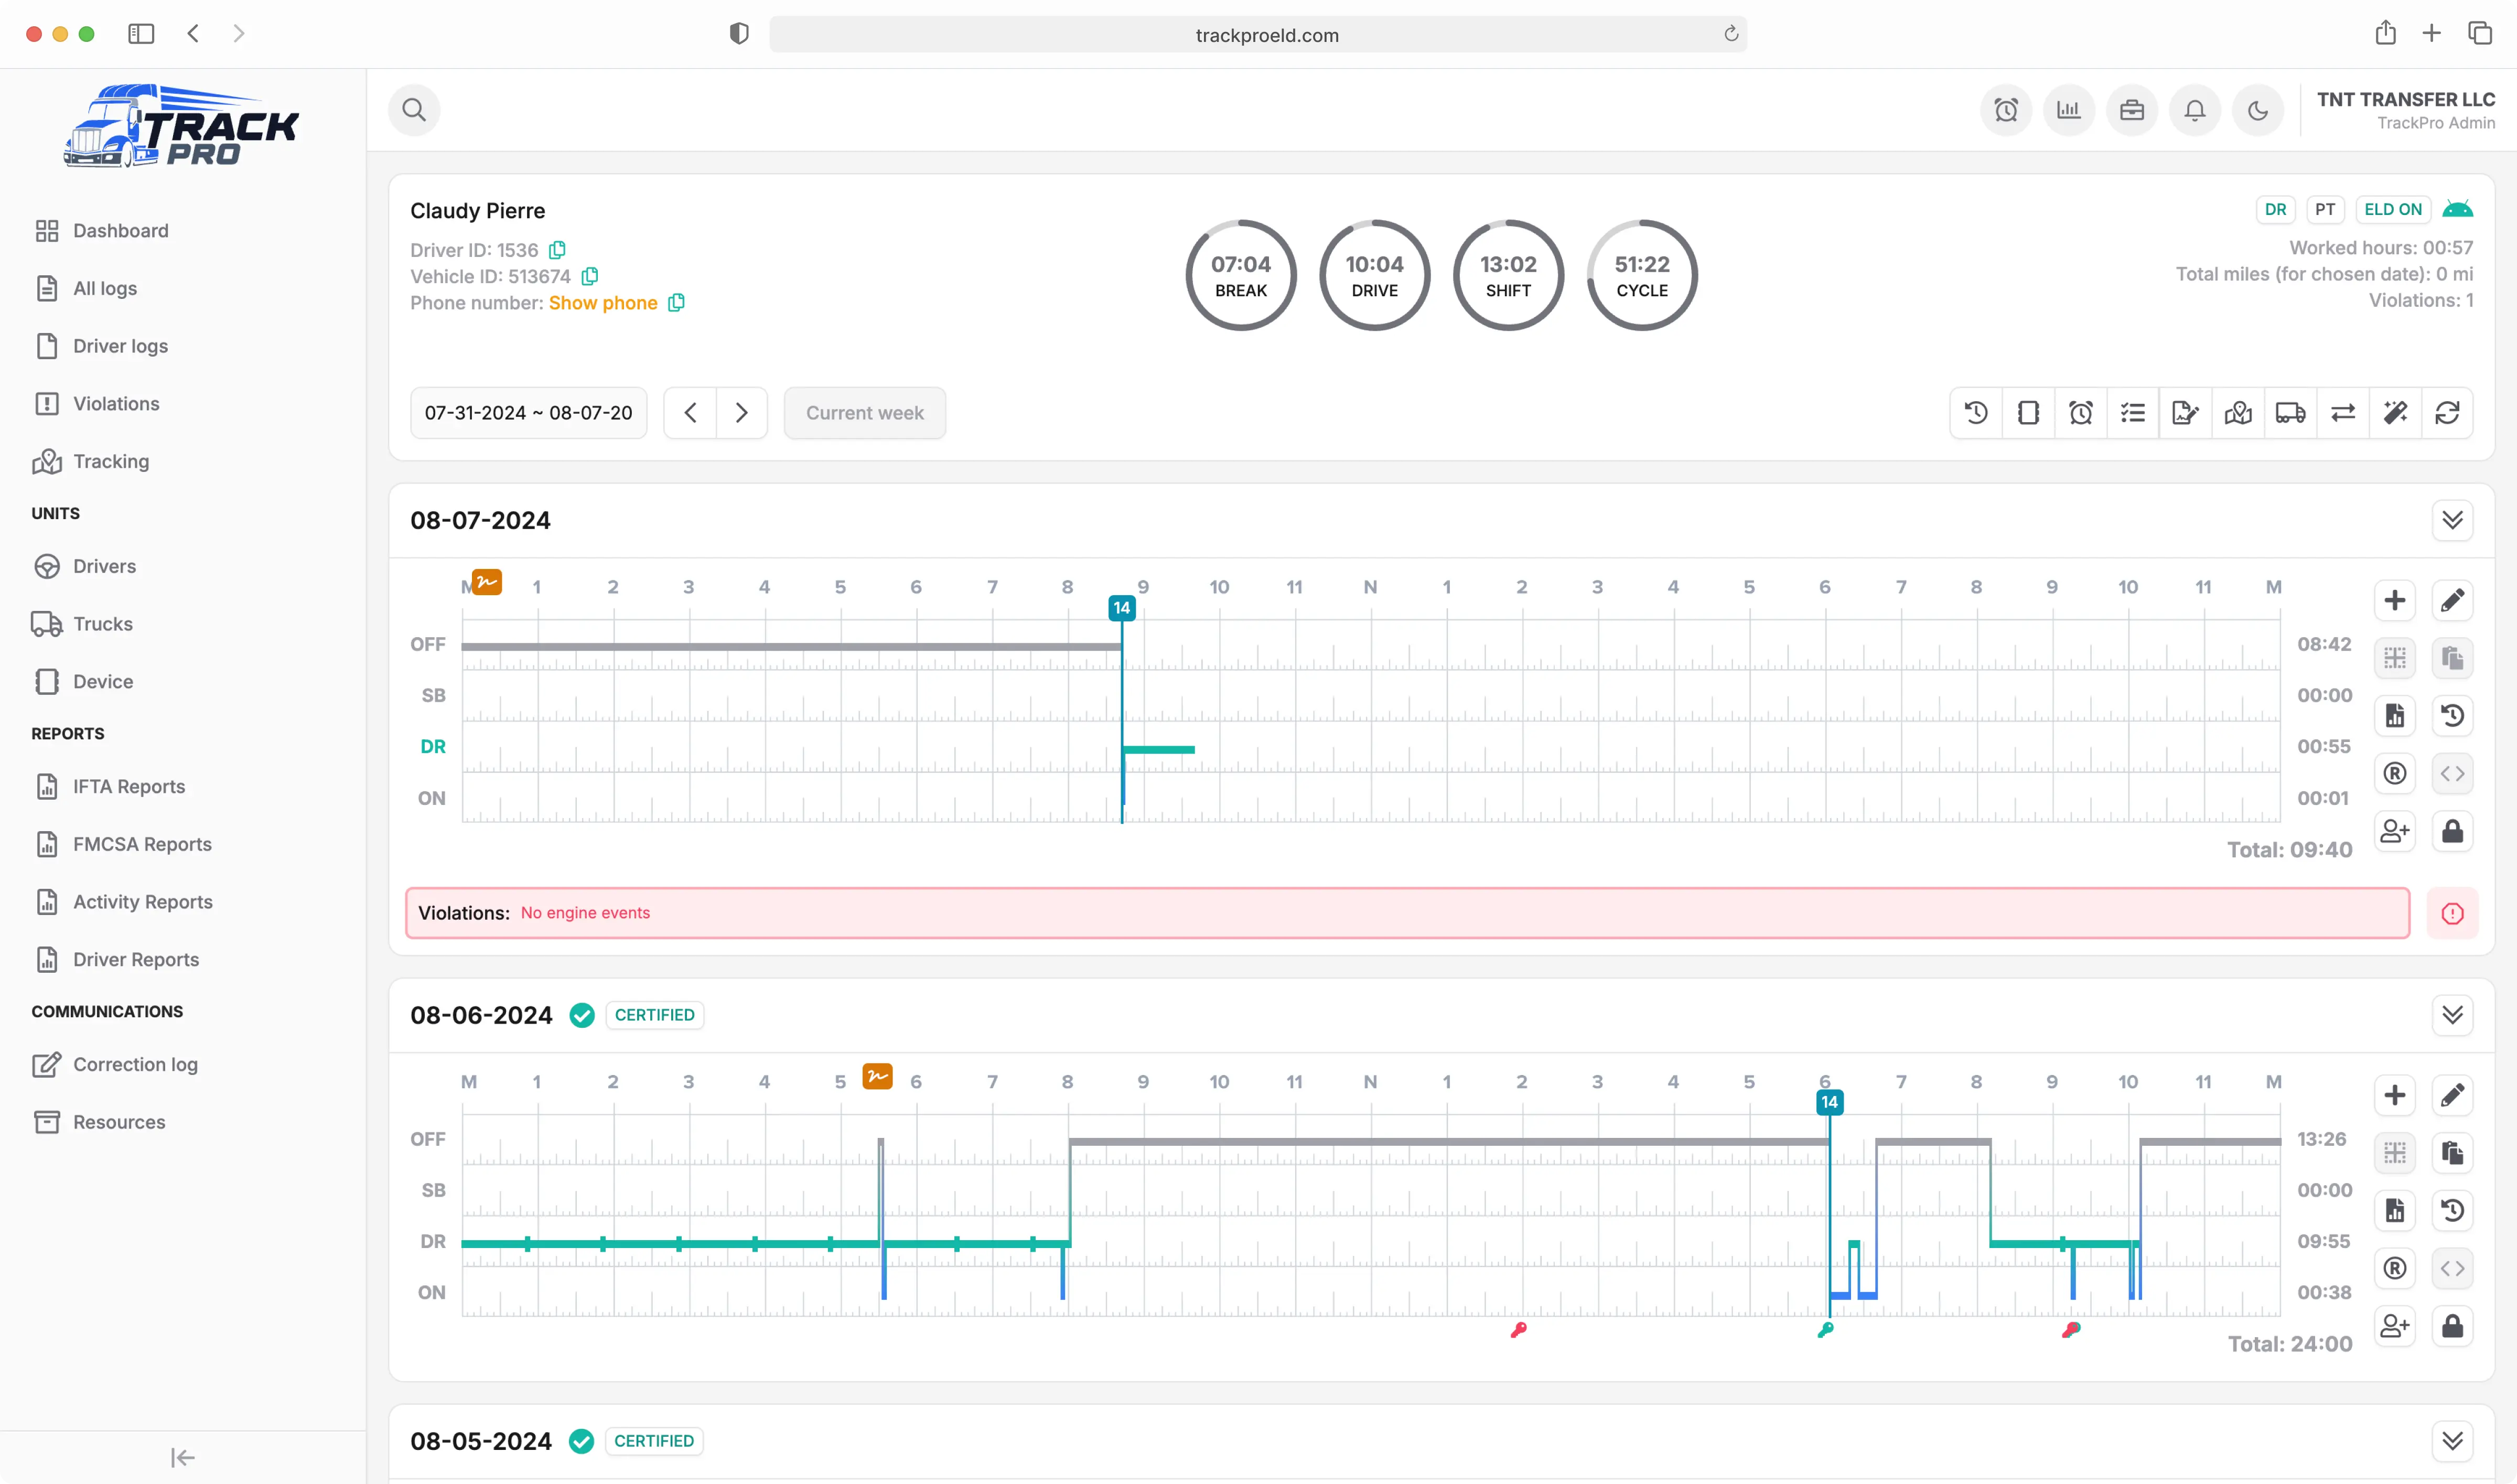Click the code brackets icon for 08-06-2024
The image size is (2517, 1484).
pyautogui.click(x=2452, y=1268)
